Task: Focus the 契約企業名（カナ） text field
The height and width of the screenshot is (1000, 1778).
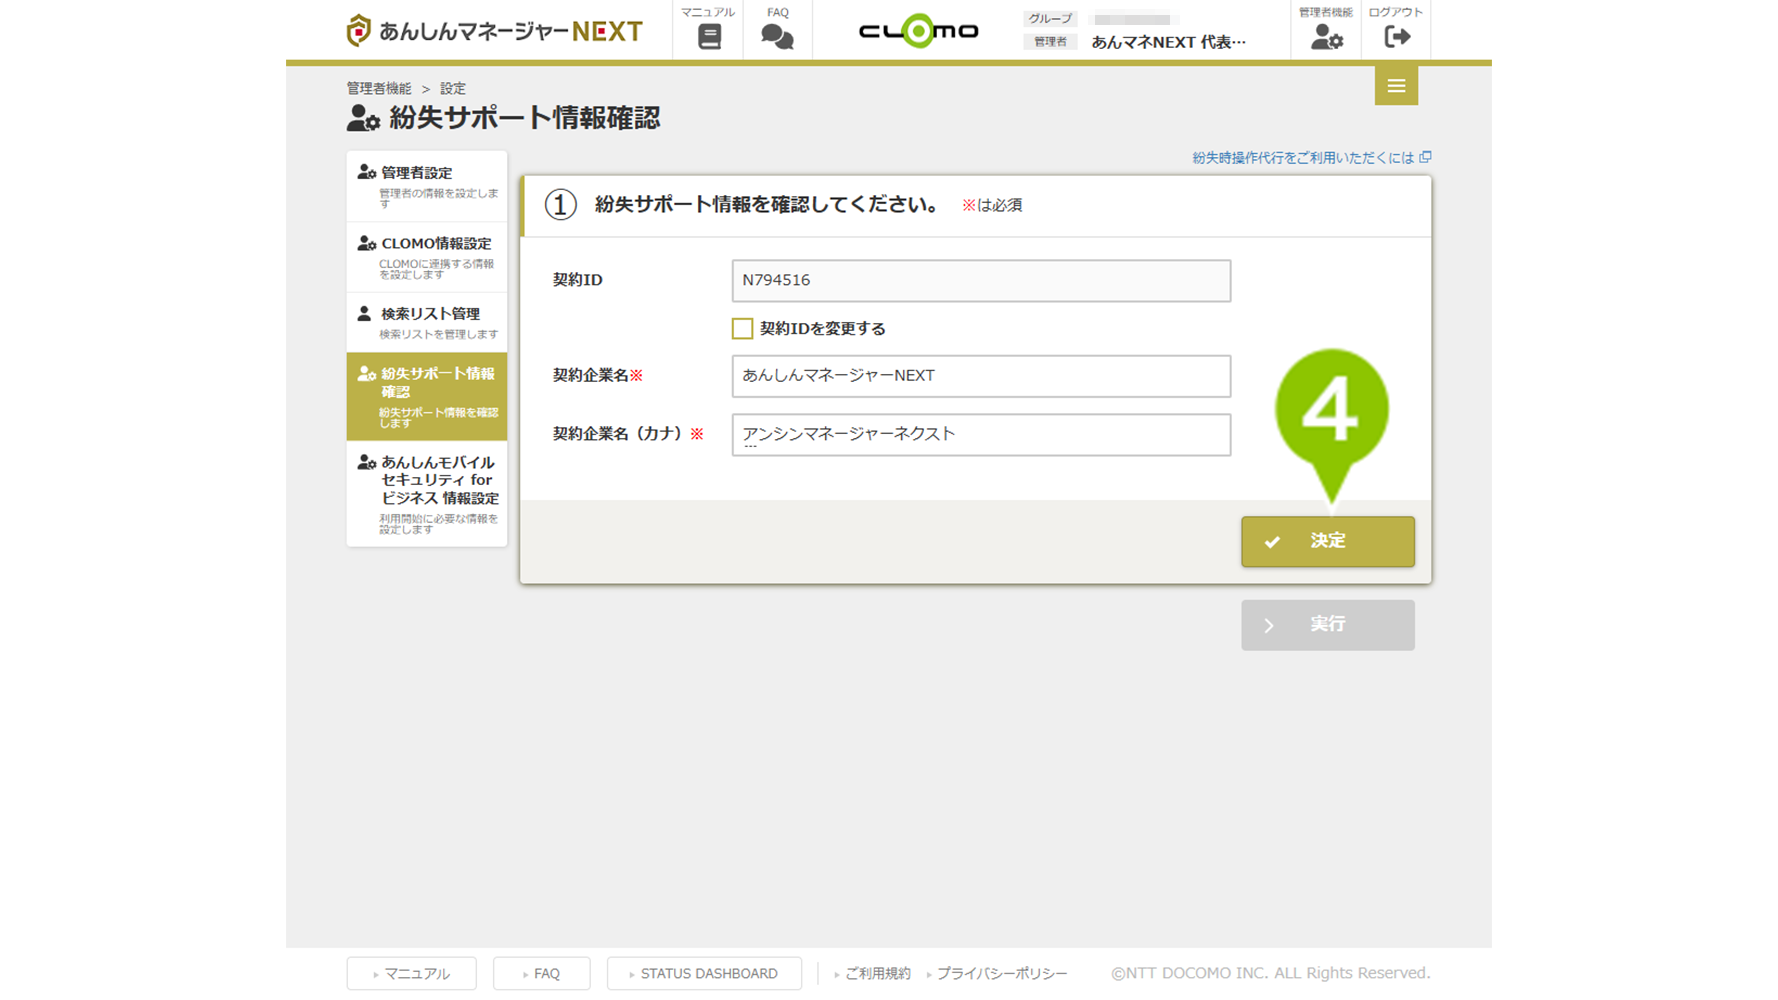Action: 980,435
